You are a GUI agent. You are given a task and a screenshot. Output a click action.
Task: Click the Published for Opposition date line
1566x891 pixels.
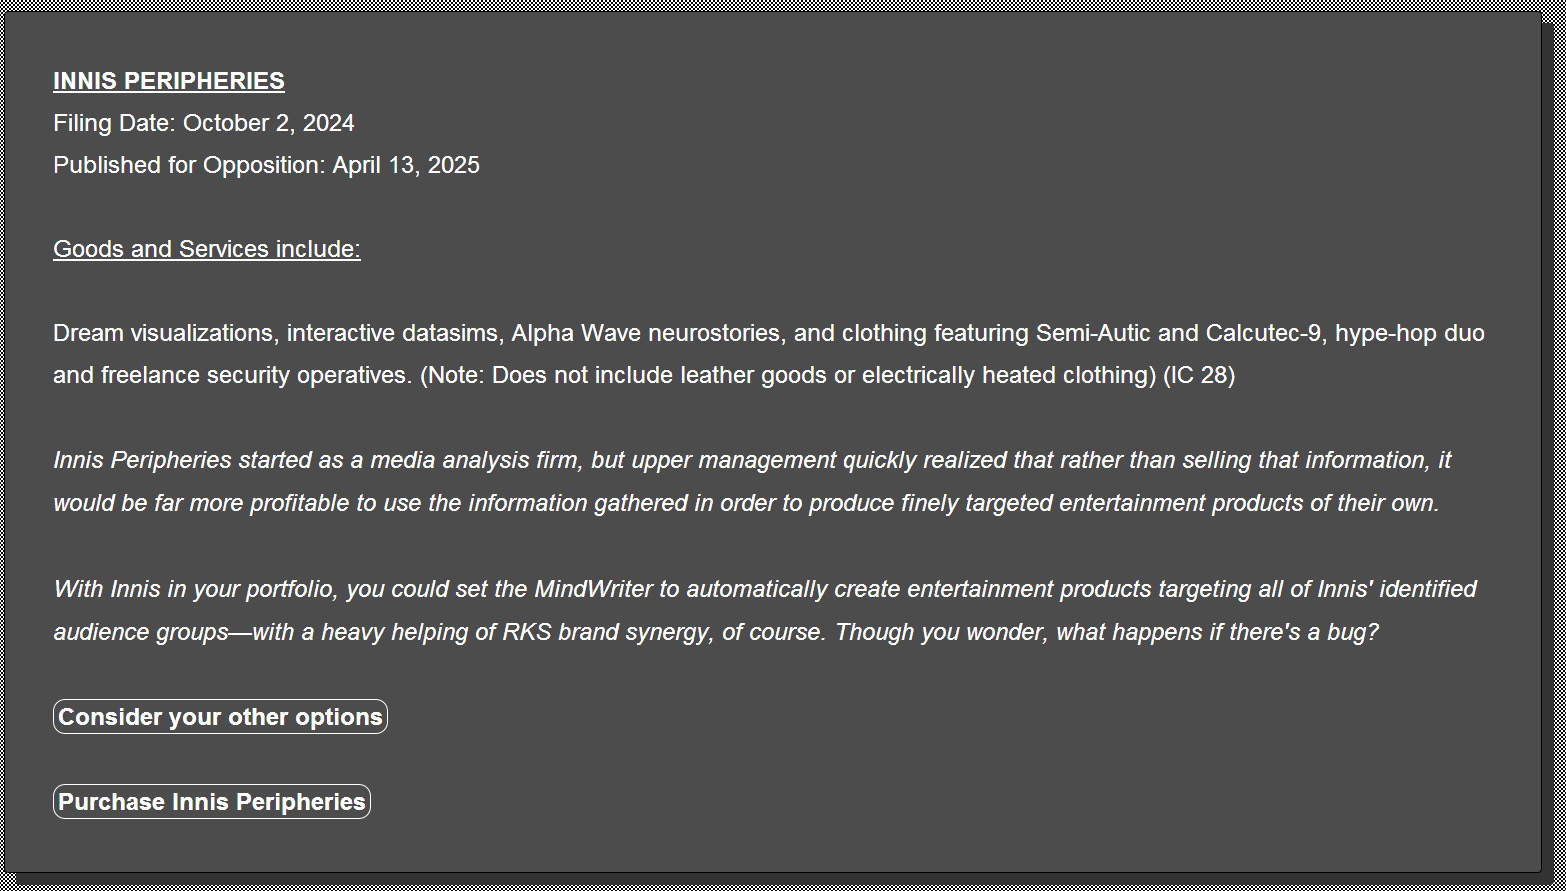[x=267, y=165]
